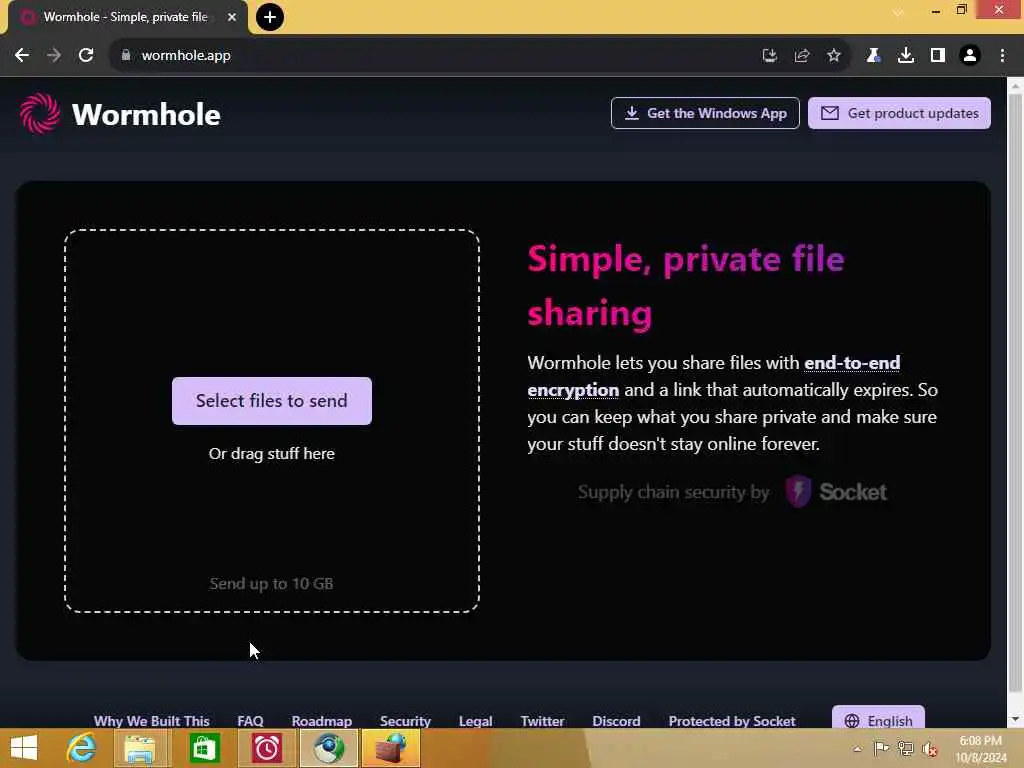
Task: Open the Twitter footer link
Action: [542, 720]
